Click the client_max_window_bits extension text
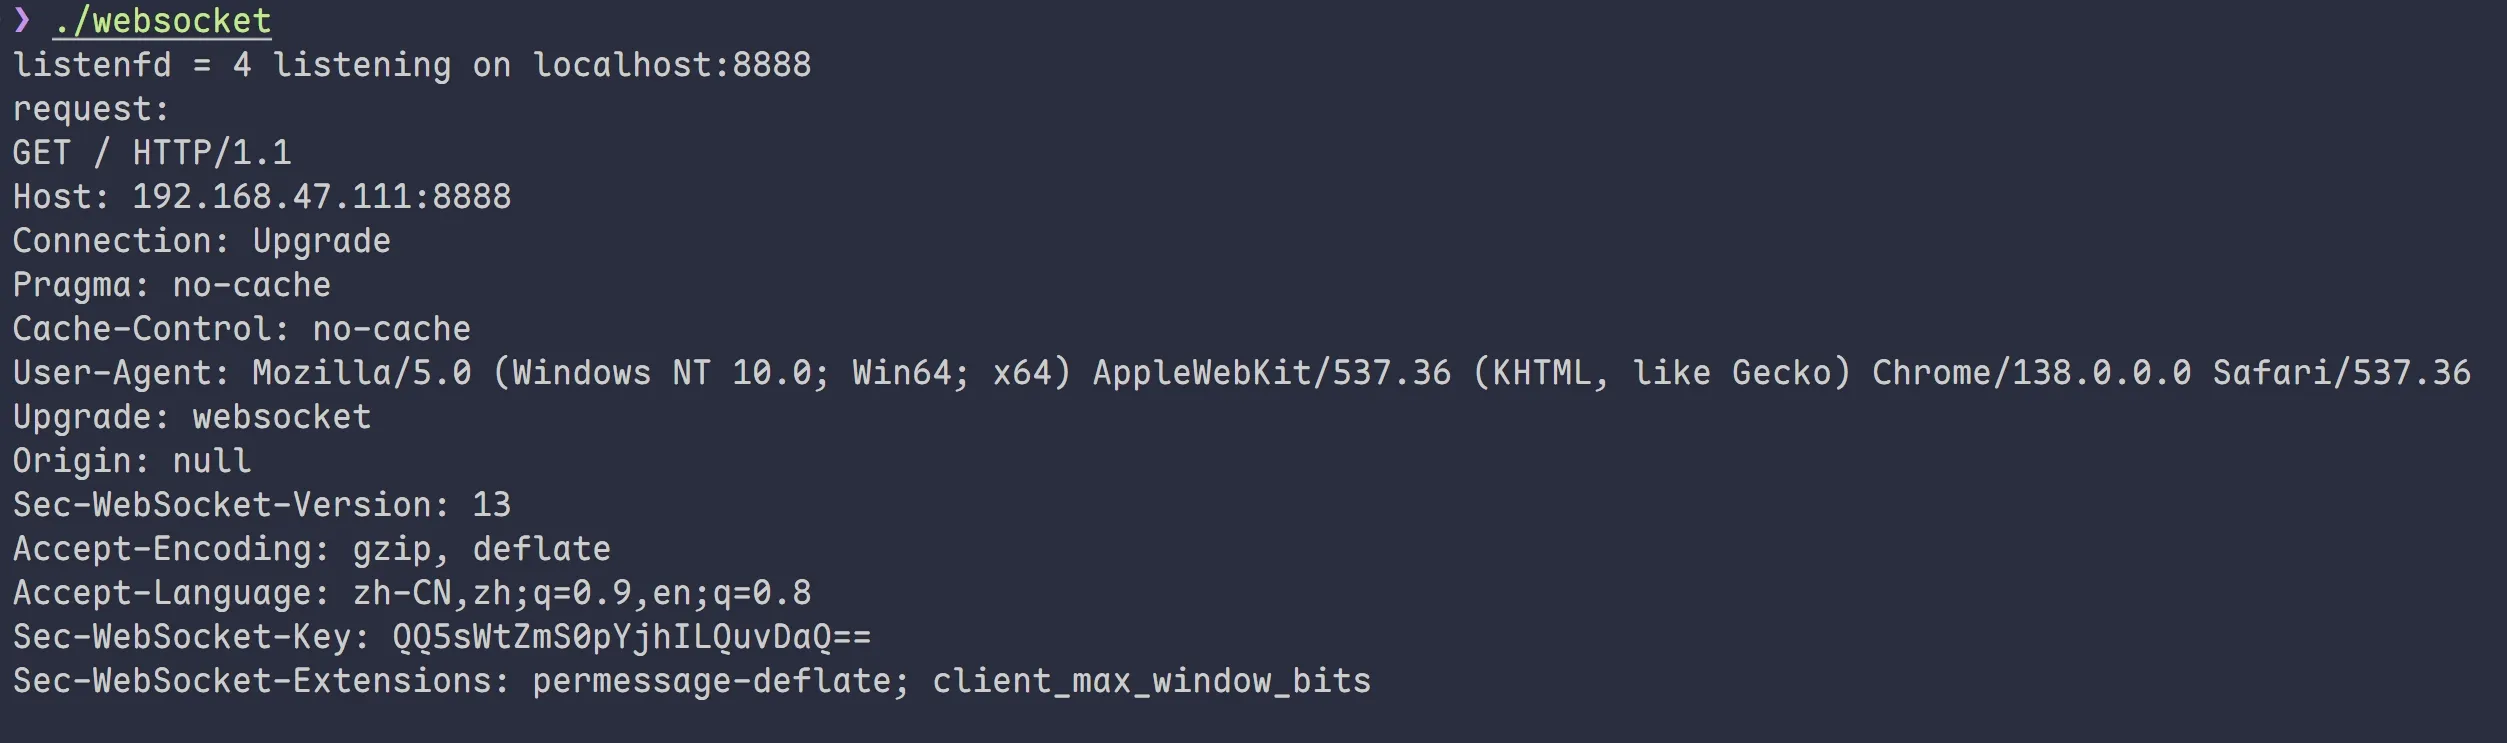Image resolution: width=2507 pixels, height=743 pixels. [x=1151, y=681]
